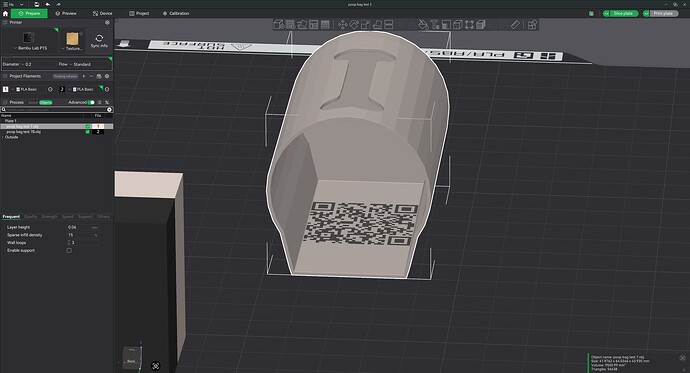Open the Flow Standard dropdown
The height and width of the screenshot is (373, 690).
(75, 64)
